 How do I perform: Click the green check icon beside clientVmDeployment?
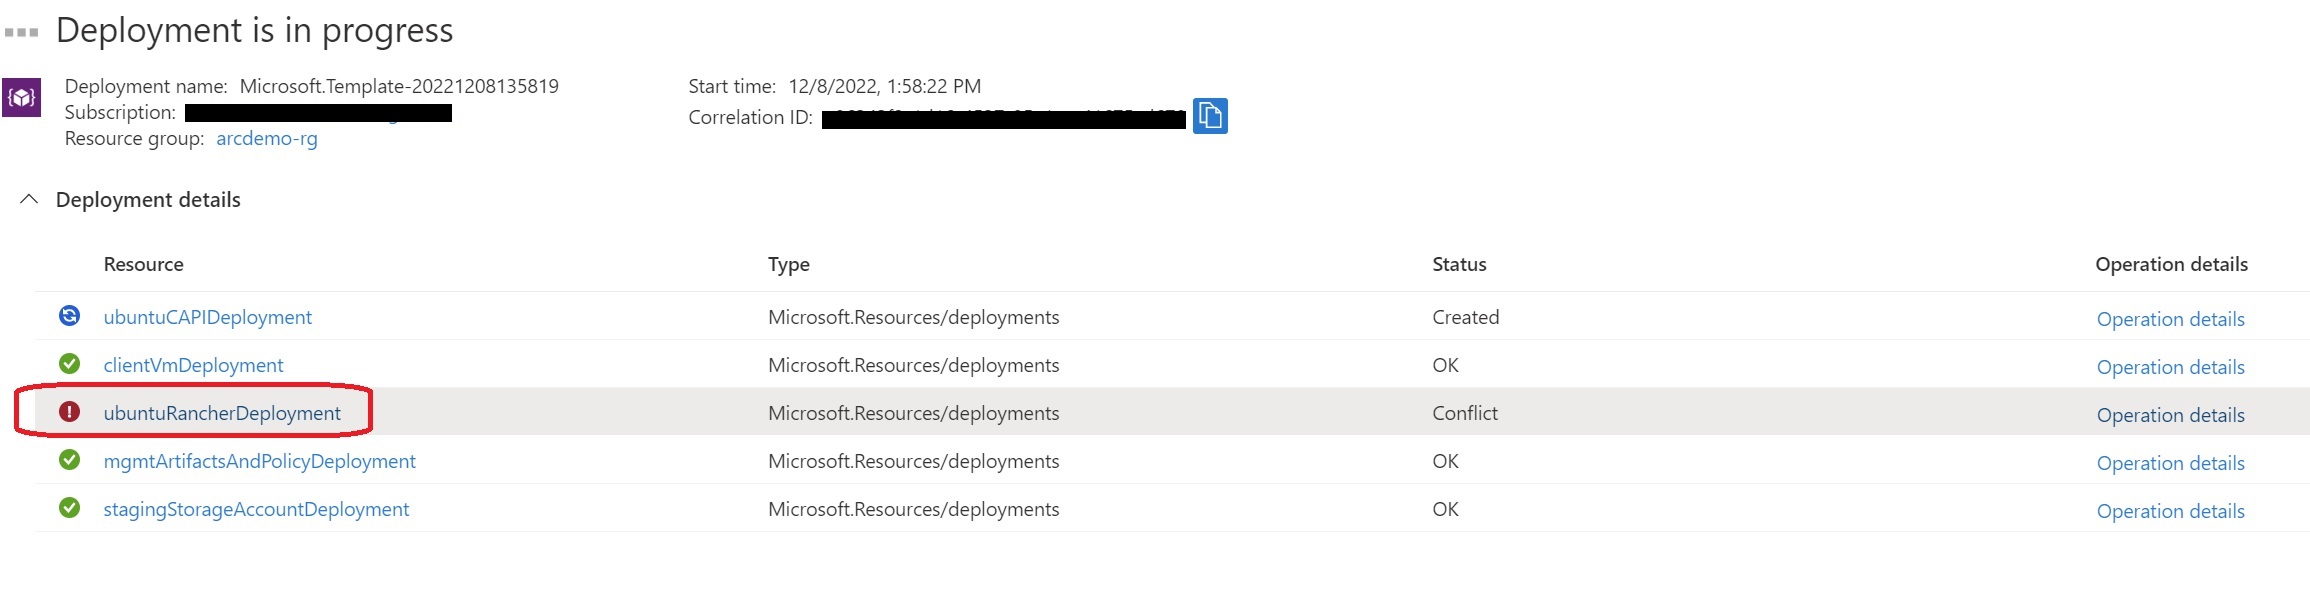coord(69,364)
